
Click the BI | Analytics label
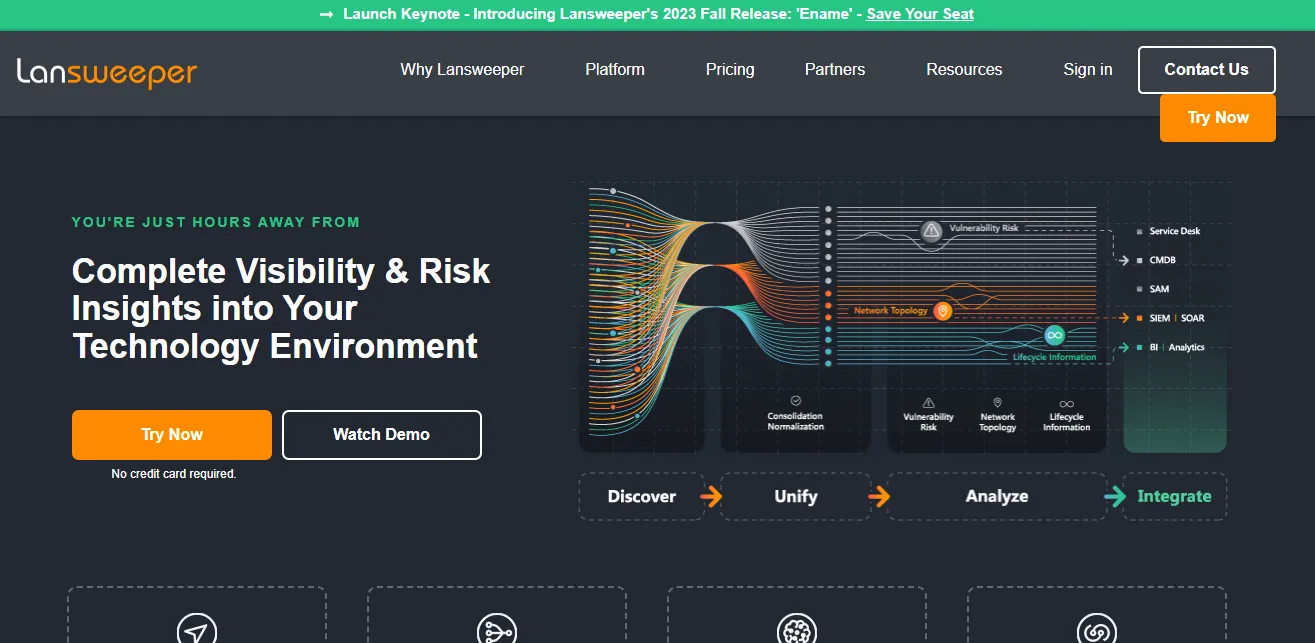pos(1177,347)
